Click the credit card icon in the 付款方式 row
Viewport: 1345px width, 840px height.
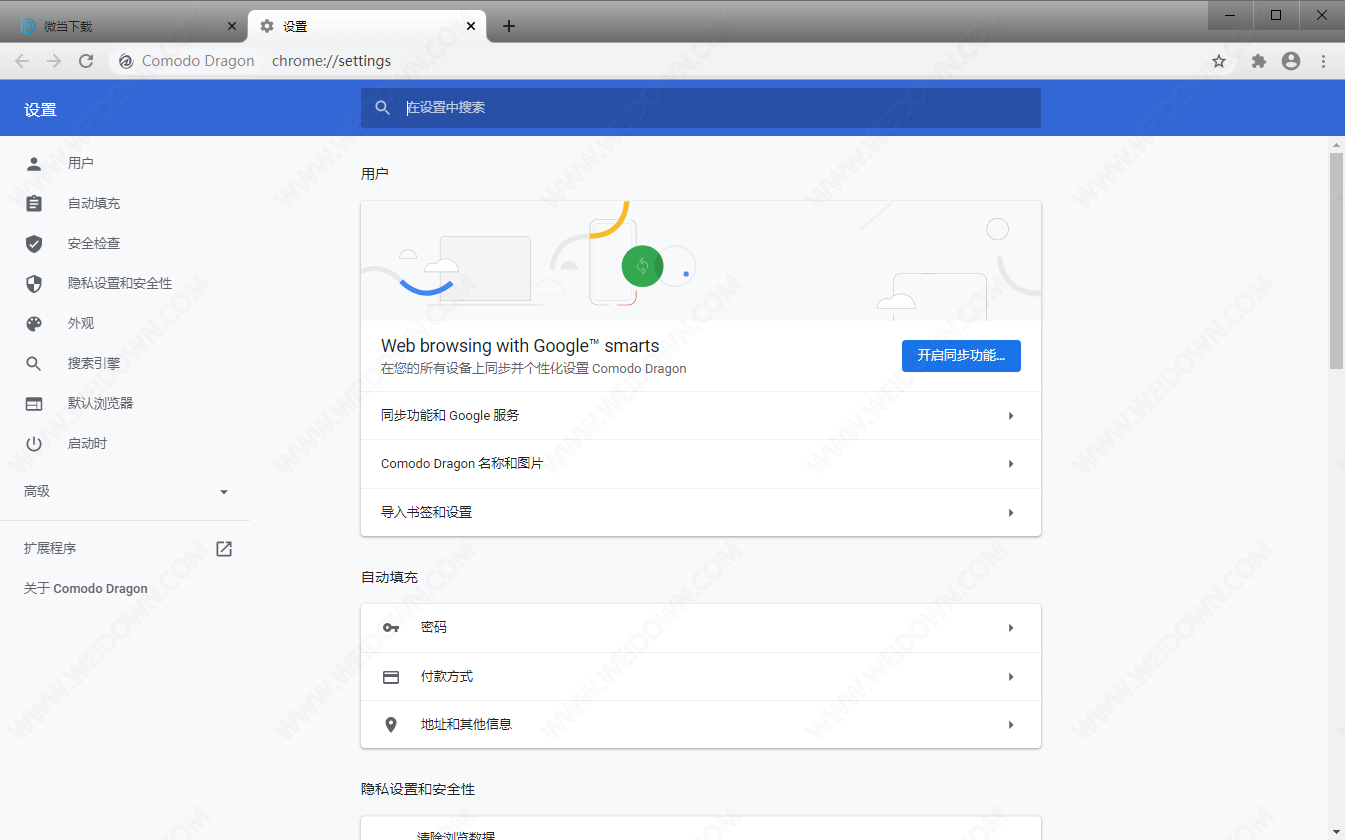click(391, 677)
